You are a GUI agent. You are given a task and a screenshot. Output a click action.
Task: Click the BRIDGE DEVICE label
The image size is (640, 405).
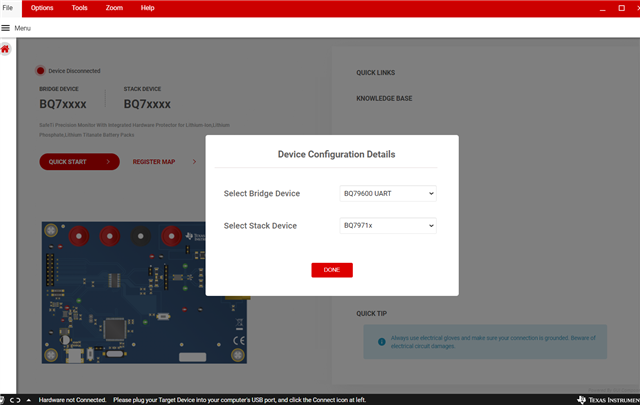click(x=59, y=89)
